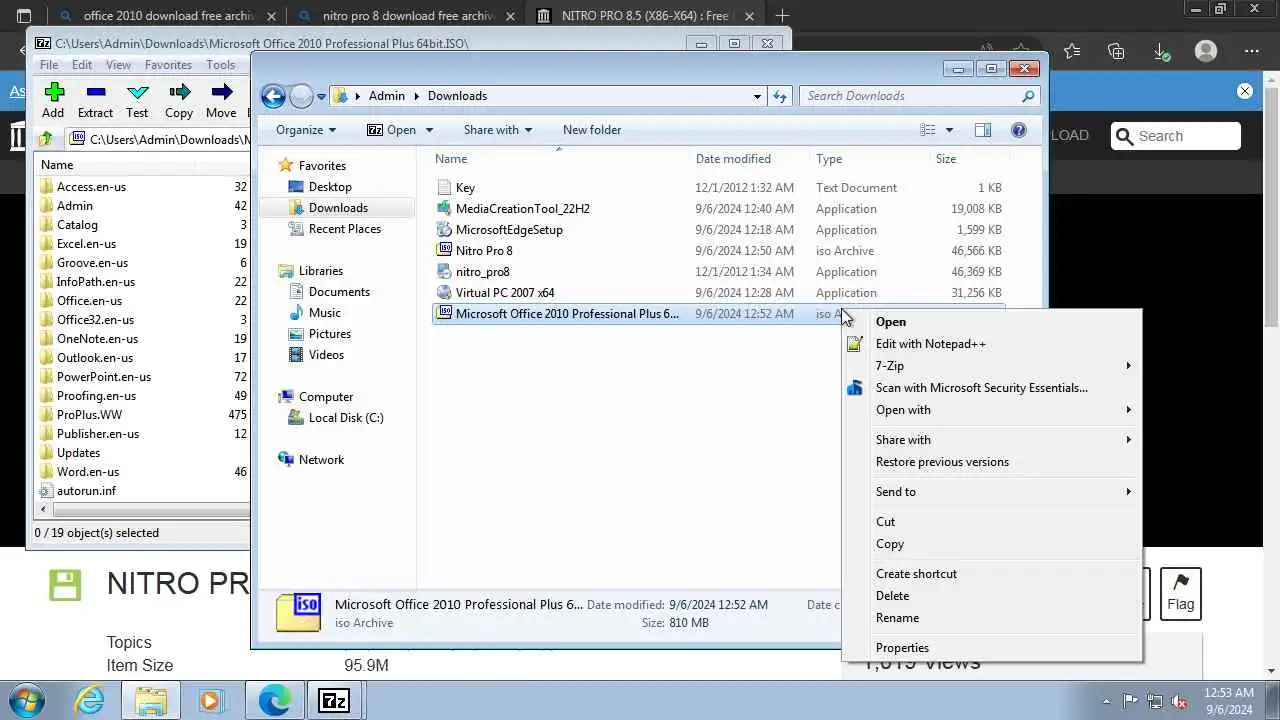
Task: Open the File Explorer taskbar icon
Action: [x=151, y=700]
